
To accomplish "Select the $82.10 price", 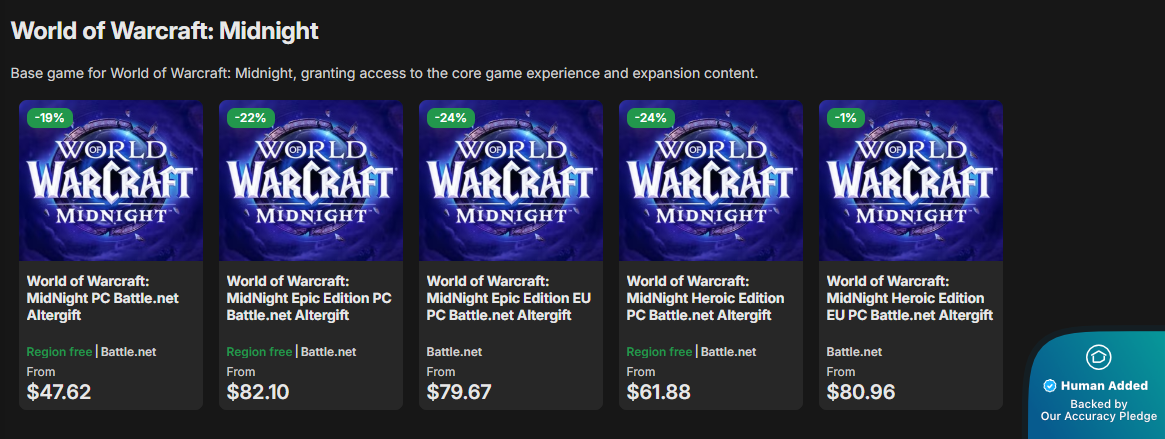I will [258, 391].
